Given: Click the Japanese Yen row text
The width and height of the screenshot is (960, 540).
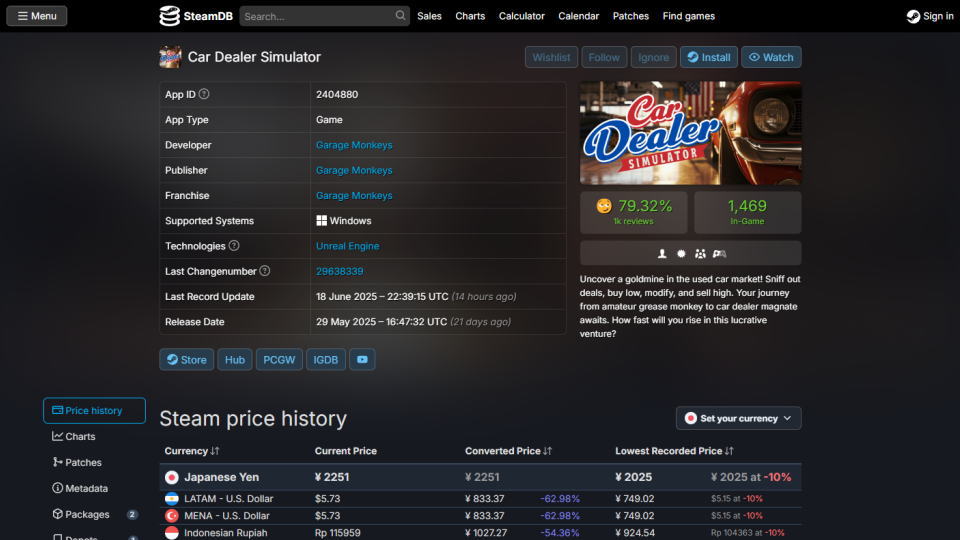Looking at the screenshot, I should point(222,477).
